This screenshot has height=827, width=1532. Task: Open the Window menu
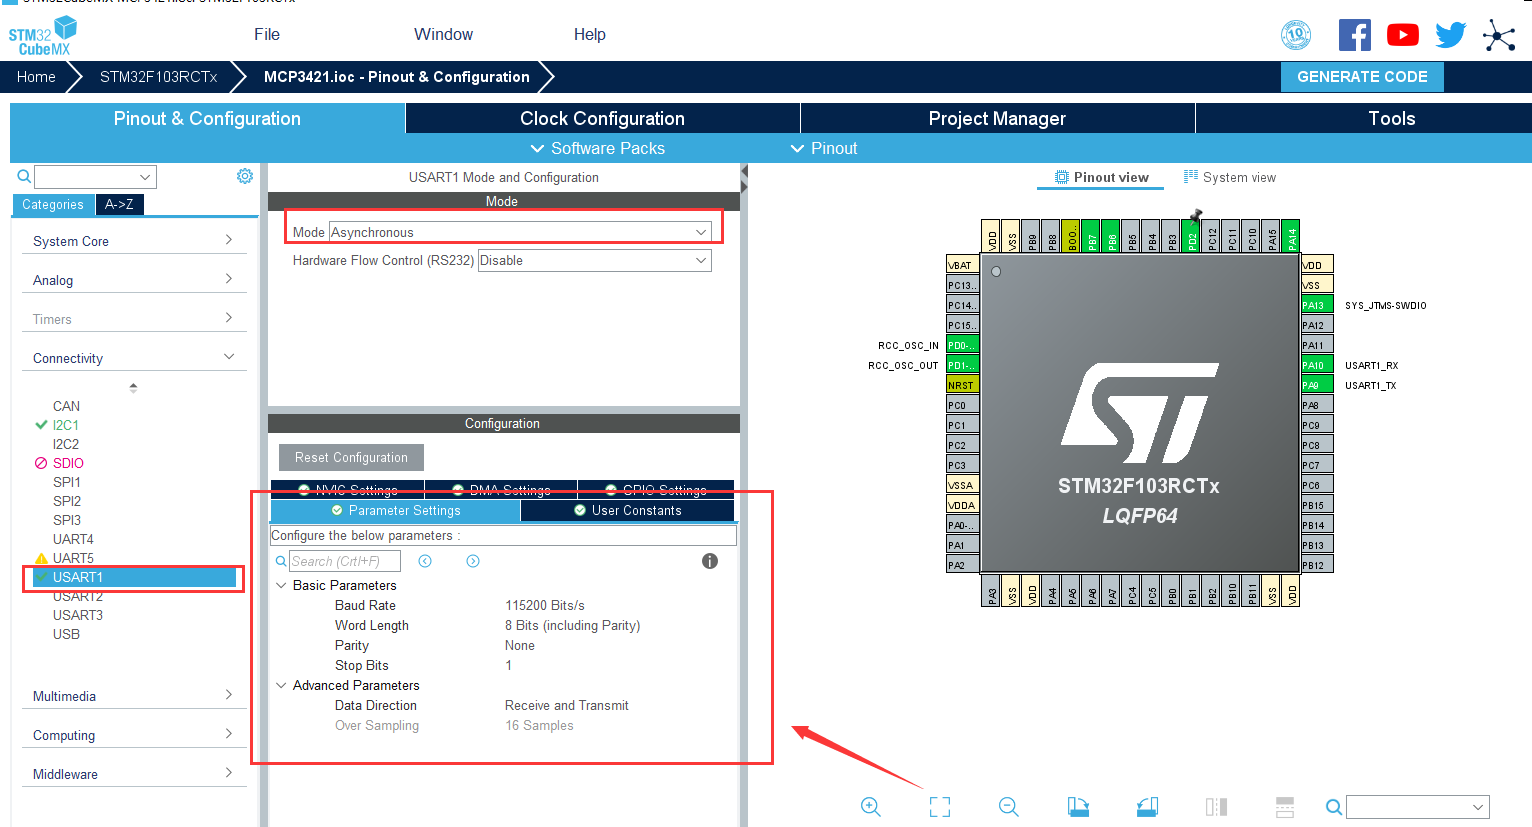[x=443, y=34]
